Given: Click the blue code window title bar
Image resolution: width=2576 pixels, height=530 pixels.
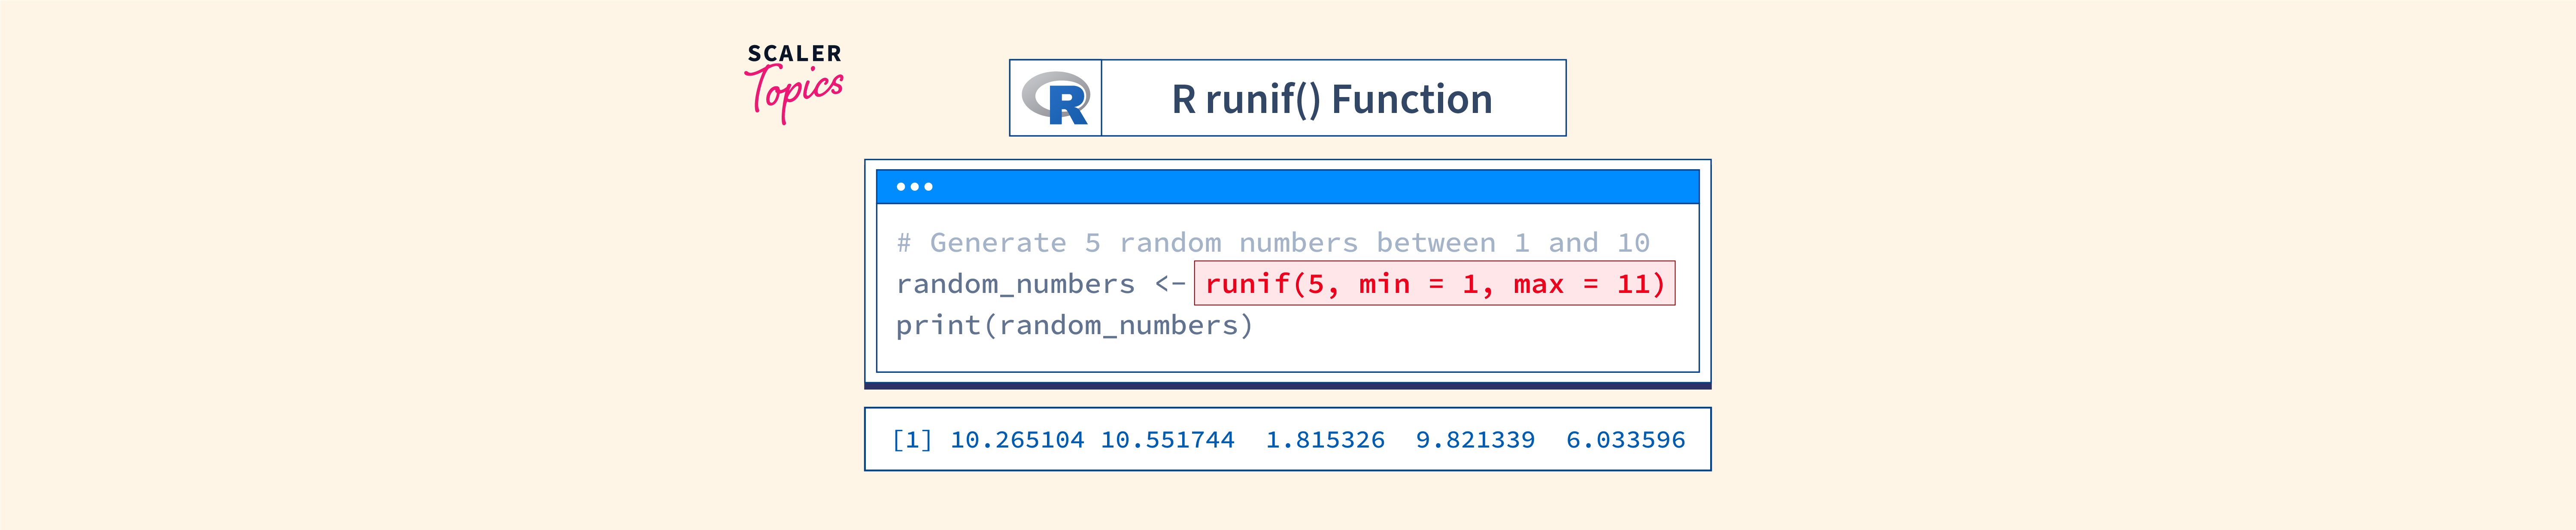Looking at the screenshot, I should coord(1300,187).
